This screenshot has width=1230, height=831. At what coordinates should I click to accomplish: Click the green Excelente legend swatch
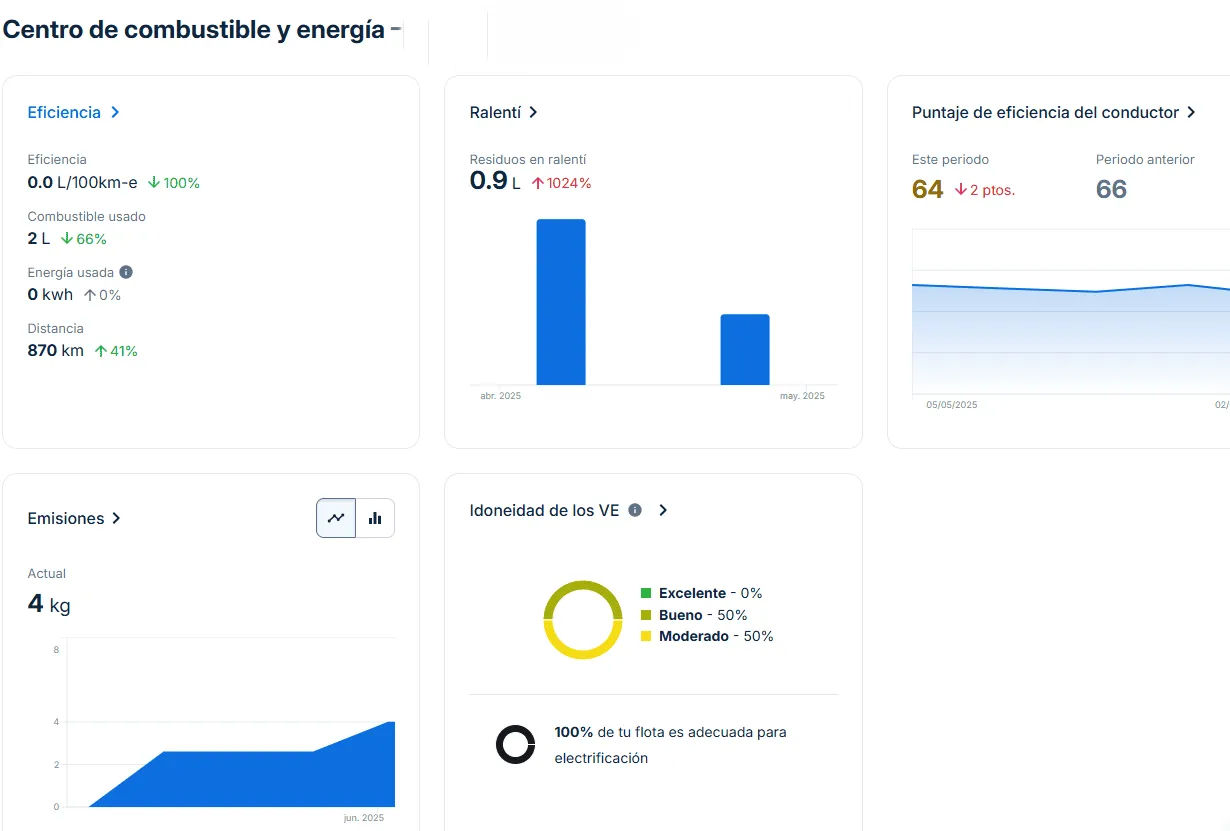point(646,593)
